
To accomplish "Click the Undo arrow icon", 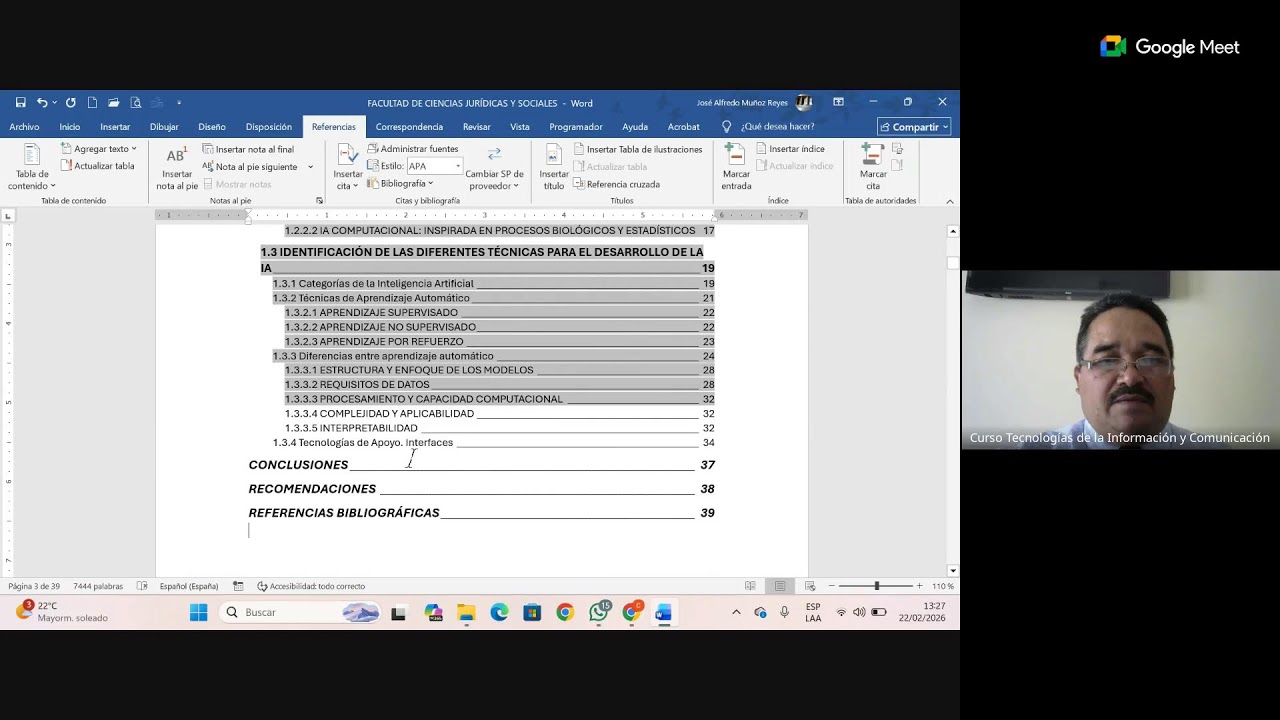I will coord(42,102).
